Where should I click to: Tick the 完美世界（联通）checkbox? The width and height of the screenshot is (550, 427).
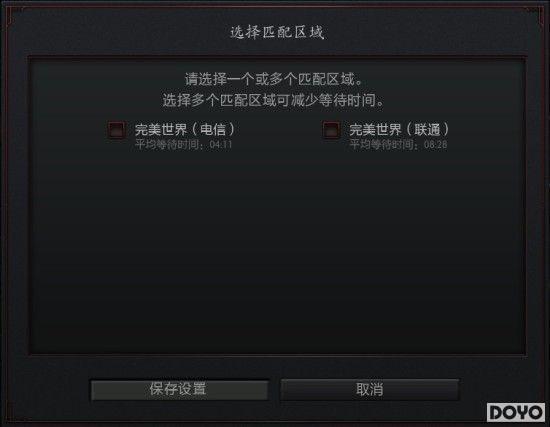pyautogui.click(x=331, y=130)
